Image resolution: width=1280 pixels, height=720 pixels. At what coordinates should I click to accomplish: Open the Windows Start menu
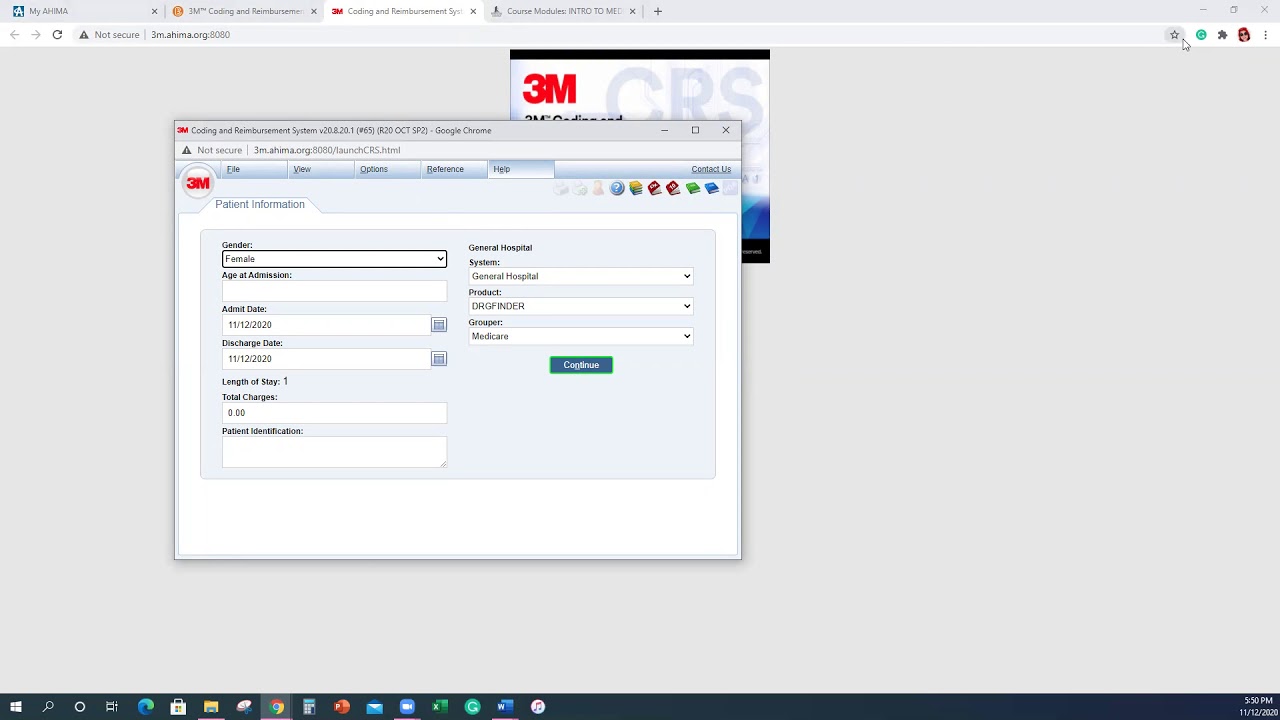coord(16,707)
